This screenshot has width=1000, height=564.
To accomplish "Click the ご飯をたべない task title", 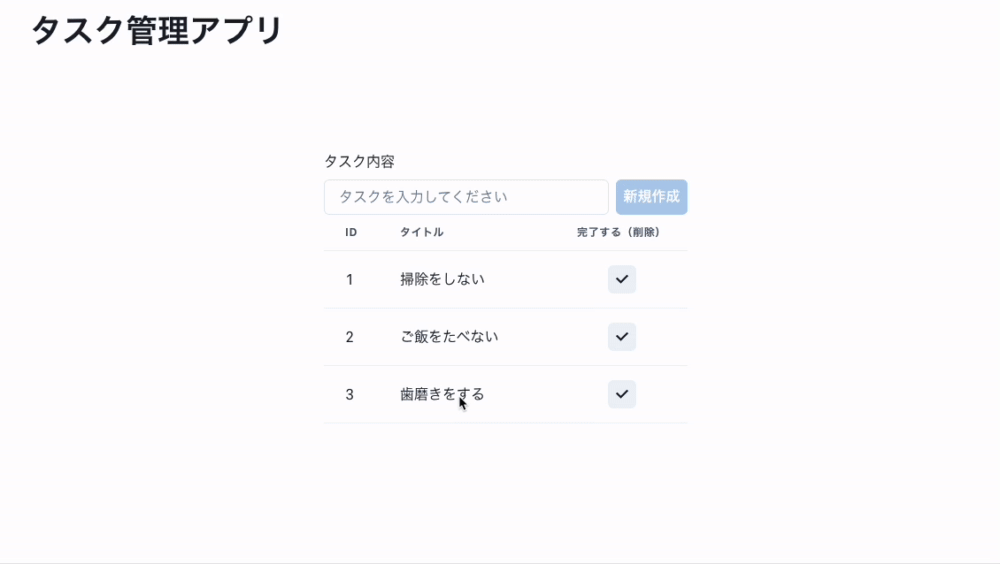I will pos(449,337).
